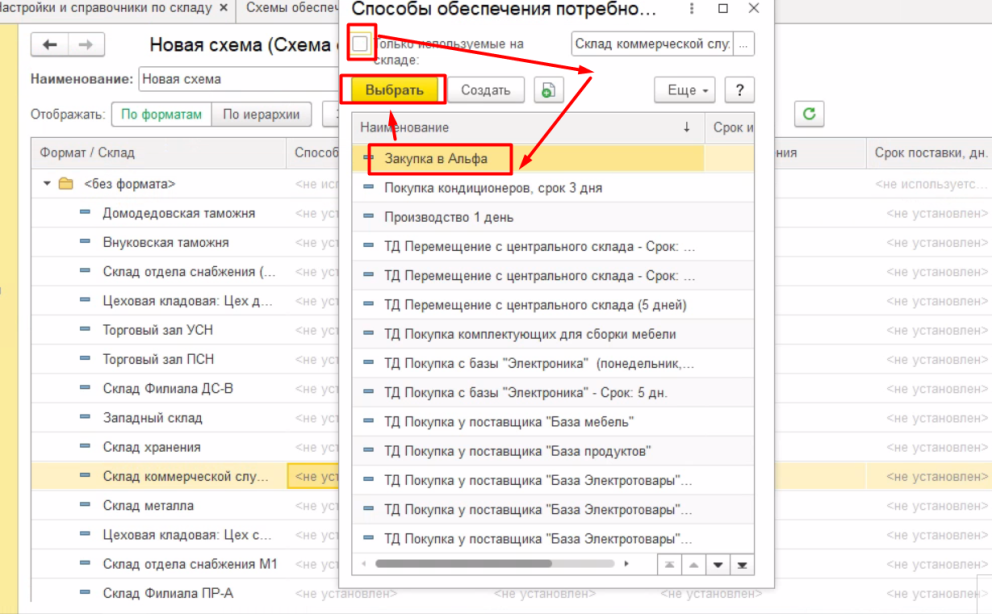This screenshot has height=614, width=992.
Task: Move down one row with arrow icon
Action: [x=717, y=565]
